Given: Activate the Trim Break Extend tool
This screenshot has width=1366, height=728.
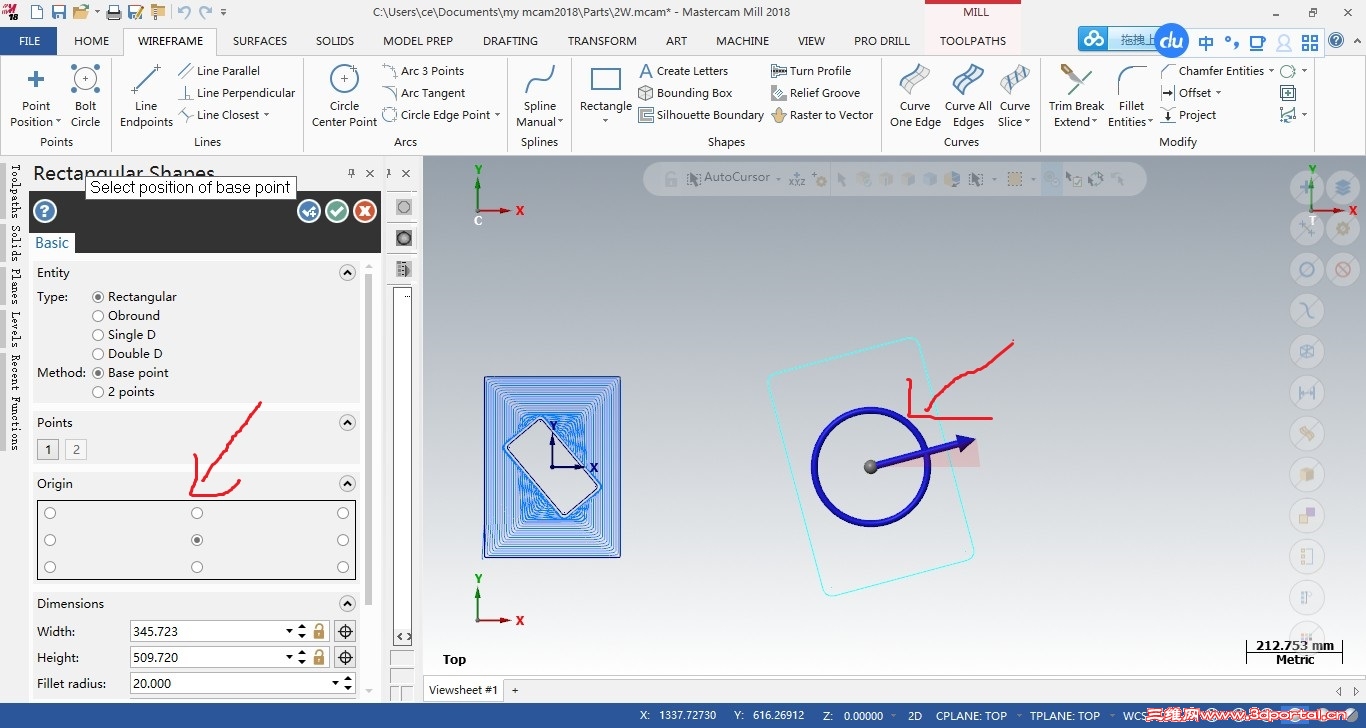Looking at the screenshot, I should click(x=1076, y=97).
